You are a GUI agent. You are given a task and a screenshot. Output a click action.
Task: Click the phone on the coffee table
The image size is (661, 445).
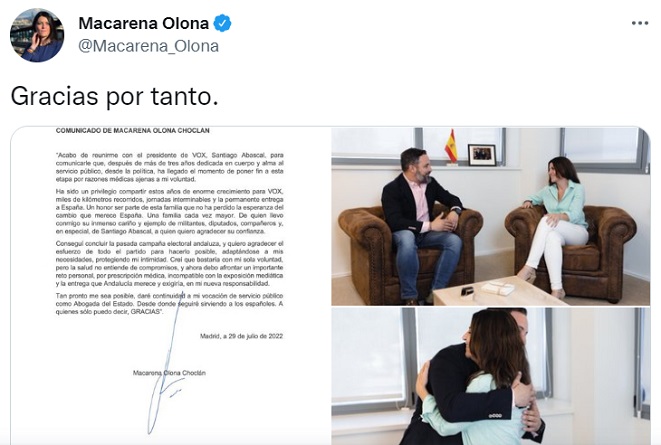click(x=468, y=290)
